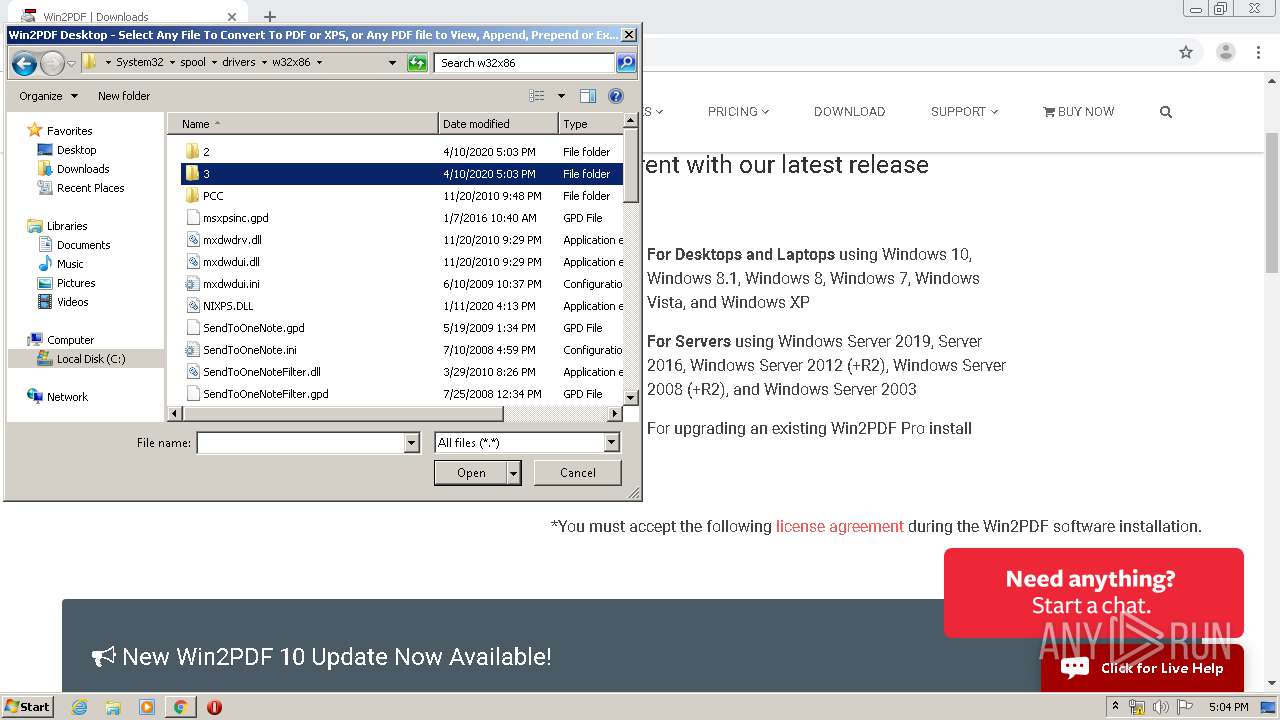Cancel the file dialog
The image size is (1280, 720).
[x=578, y=473]
